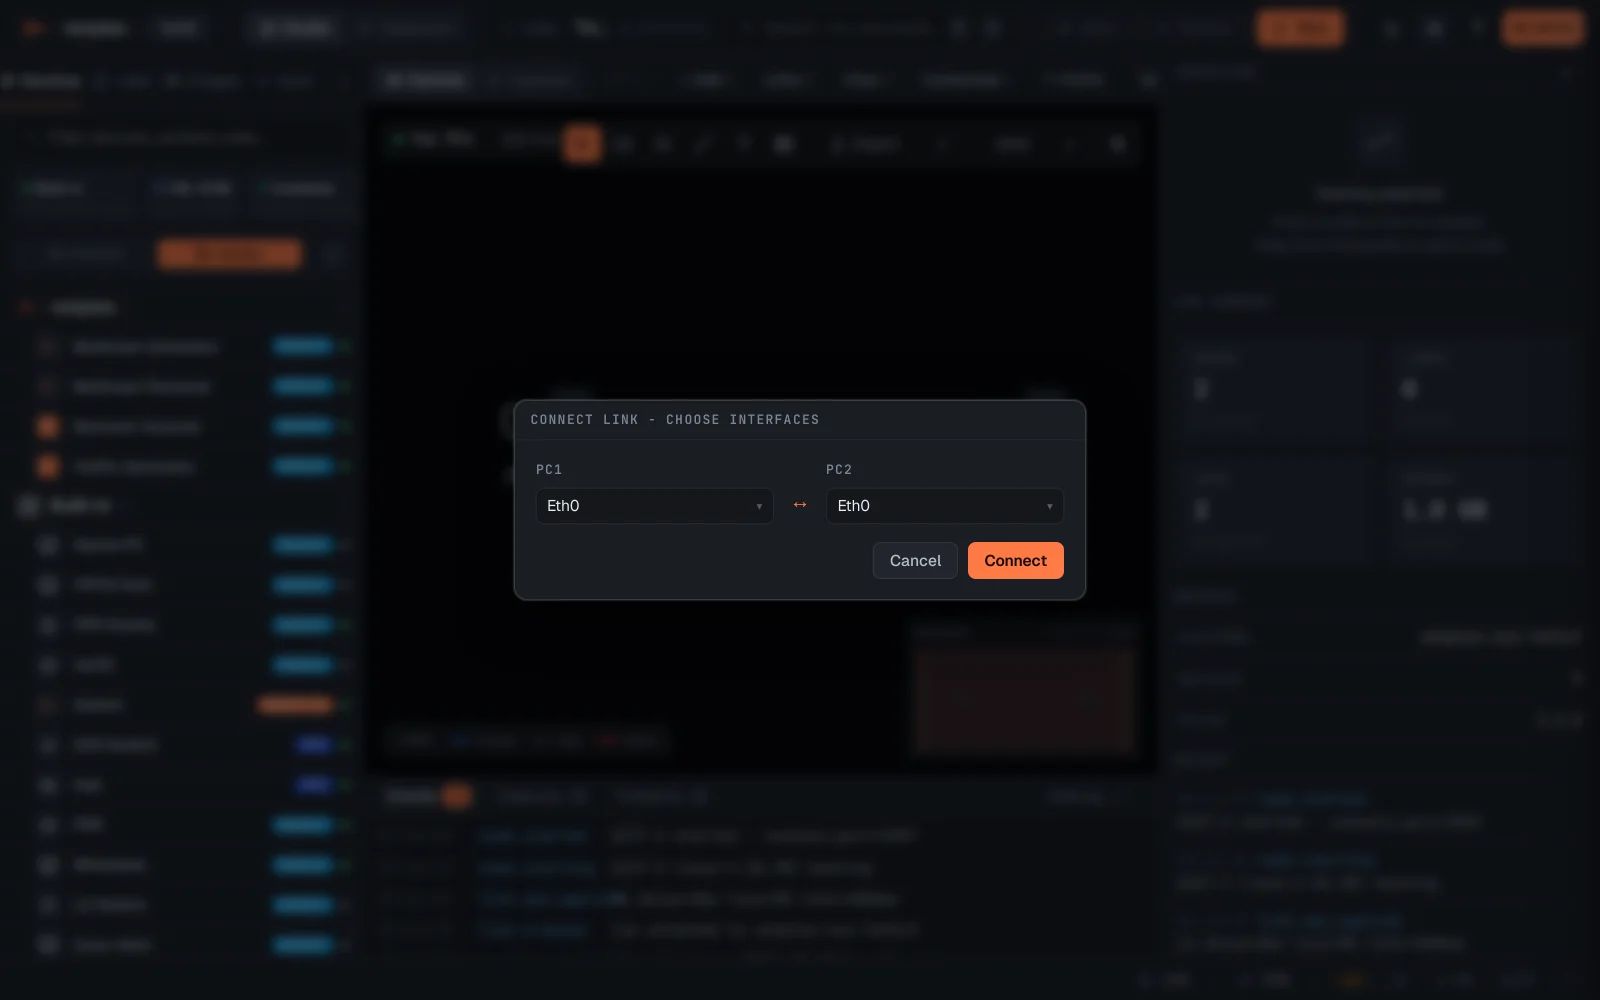The image size is (1600, 1000).
Task: Open the PC1 interface dropdown
Action: click(x=654, y=506)
